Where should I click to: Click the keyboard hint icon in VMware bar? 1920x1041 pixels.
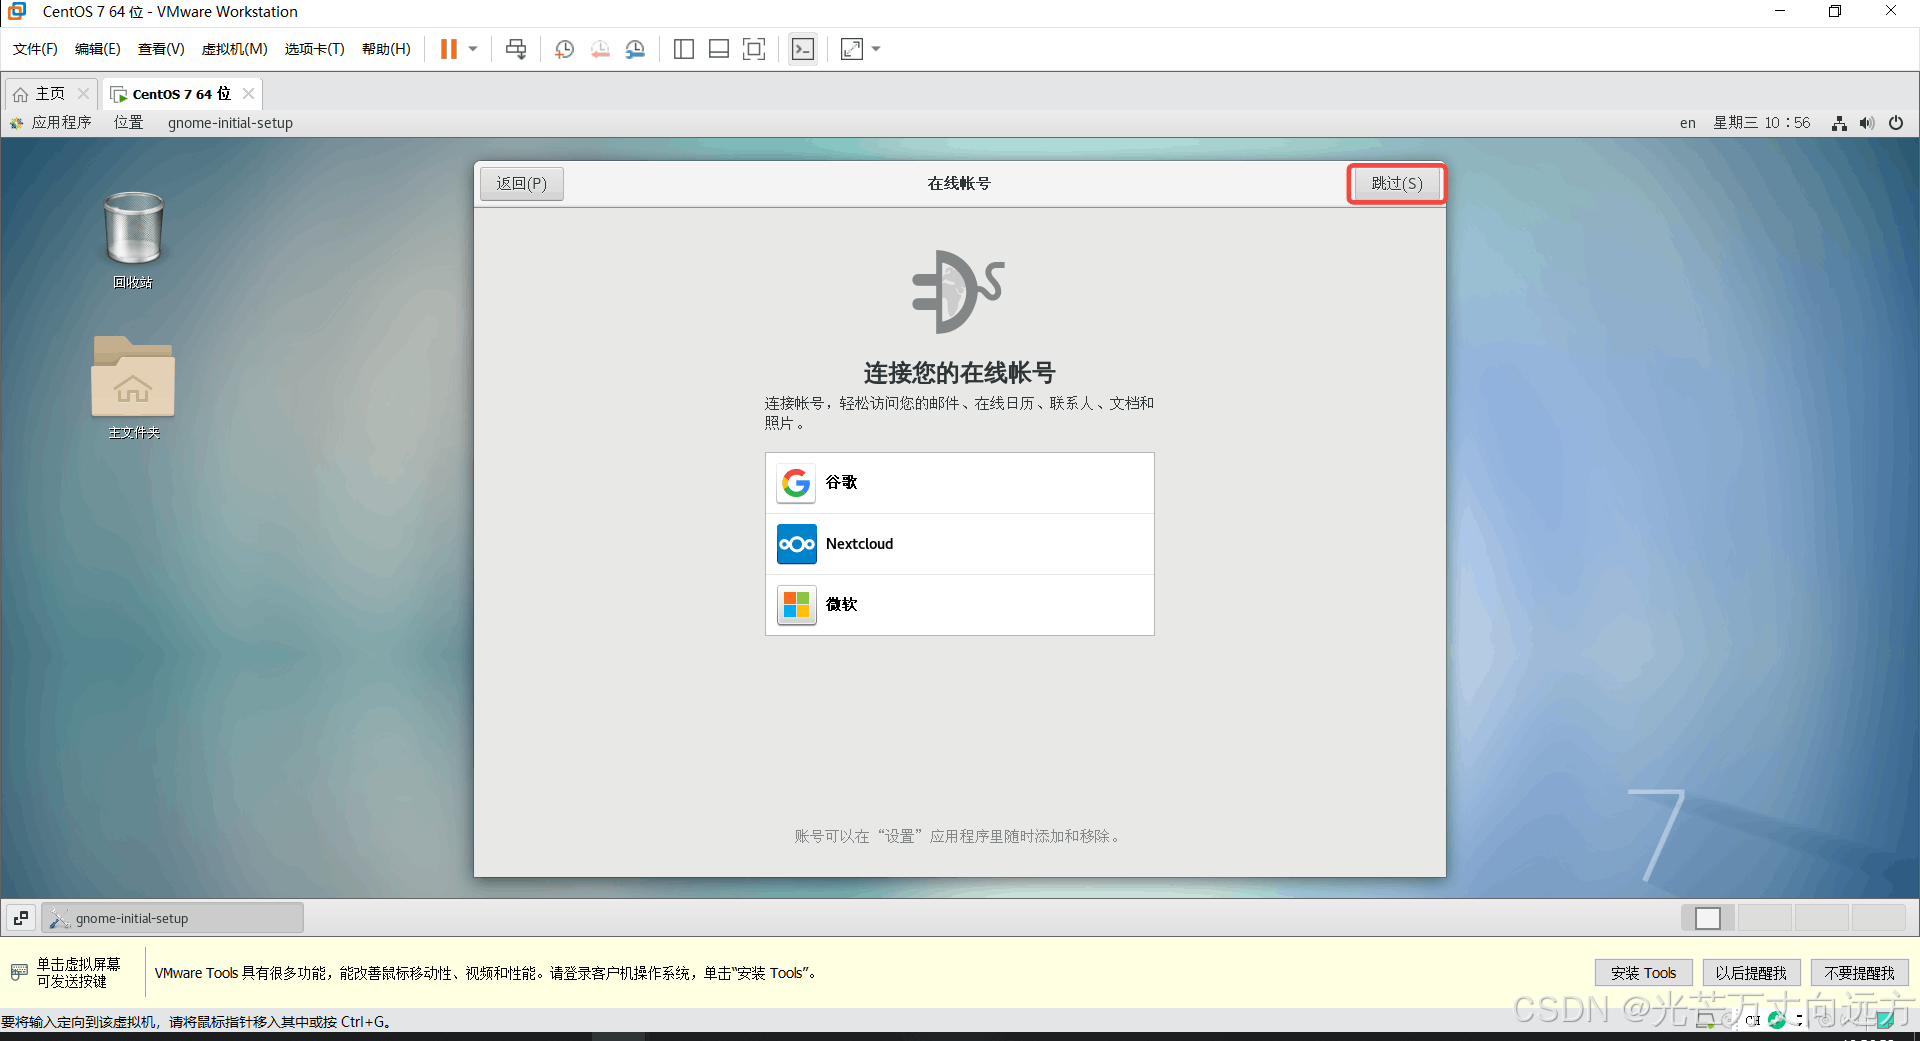click(x=19, y=972)
